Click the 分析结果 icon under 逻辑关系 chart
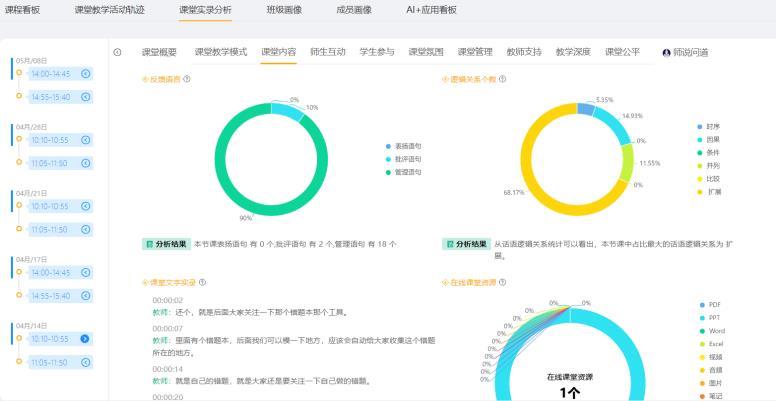The height and width of the screenshot is (401, 776). pos(450,244)
